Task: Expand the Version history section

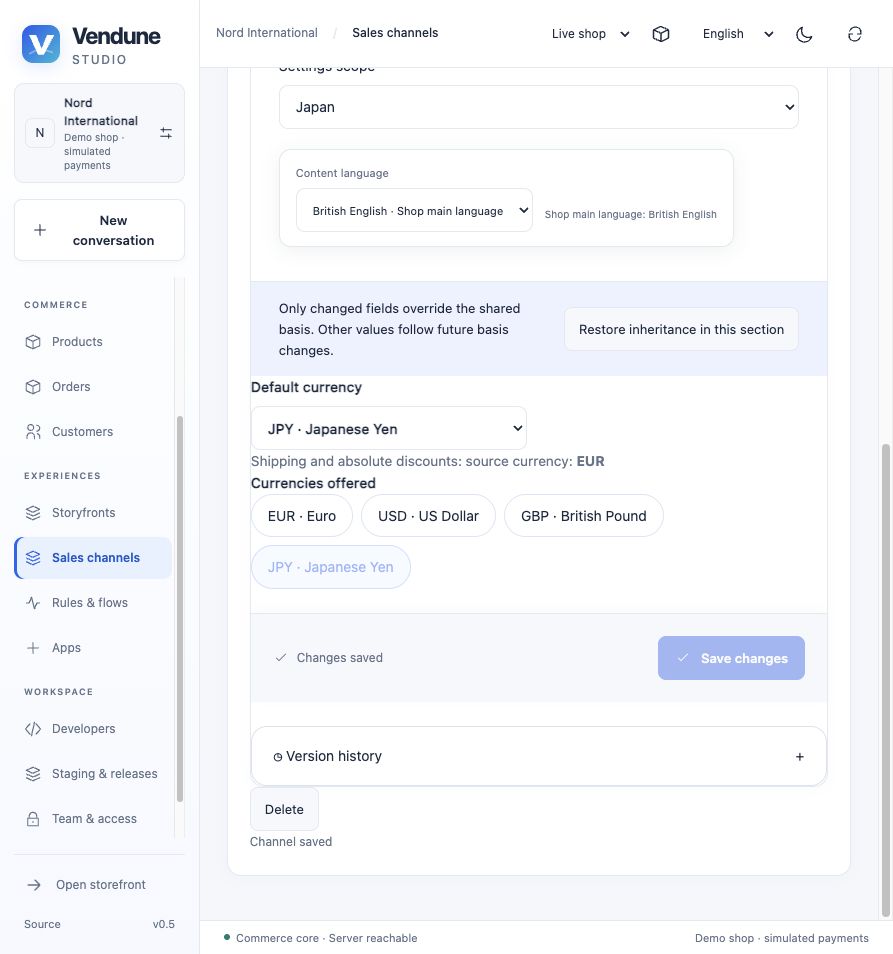Action: (x=538, y=756)
